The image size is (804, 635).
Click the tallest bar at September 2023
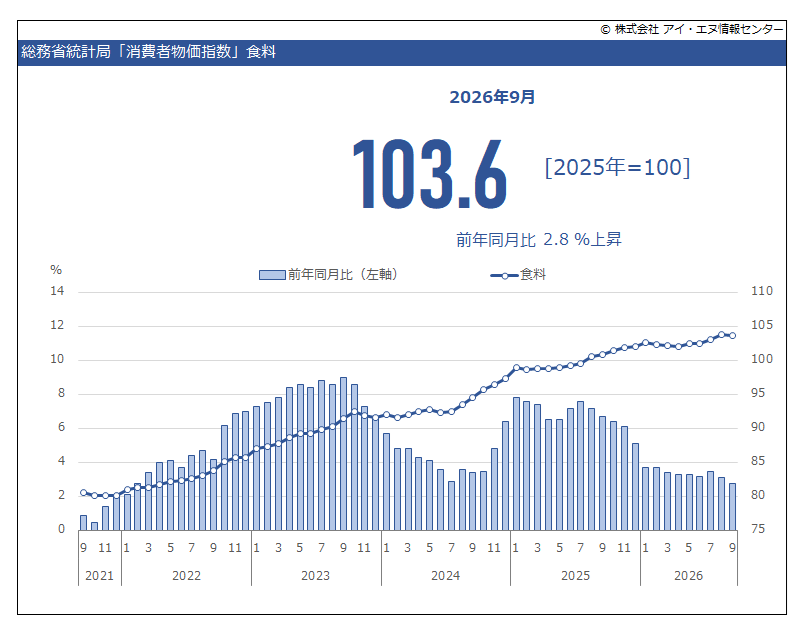pyautogui.click(x=344, y=454)
